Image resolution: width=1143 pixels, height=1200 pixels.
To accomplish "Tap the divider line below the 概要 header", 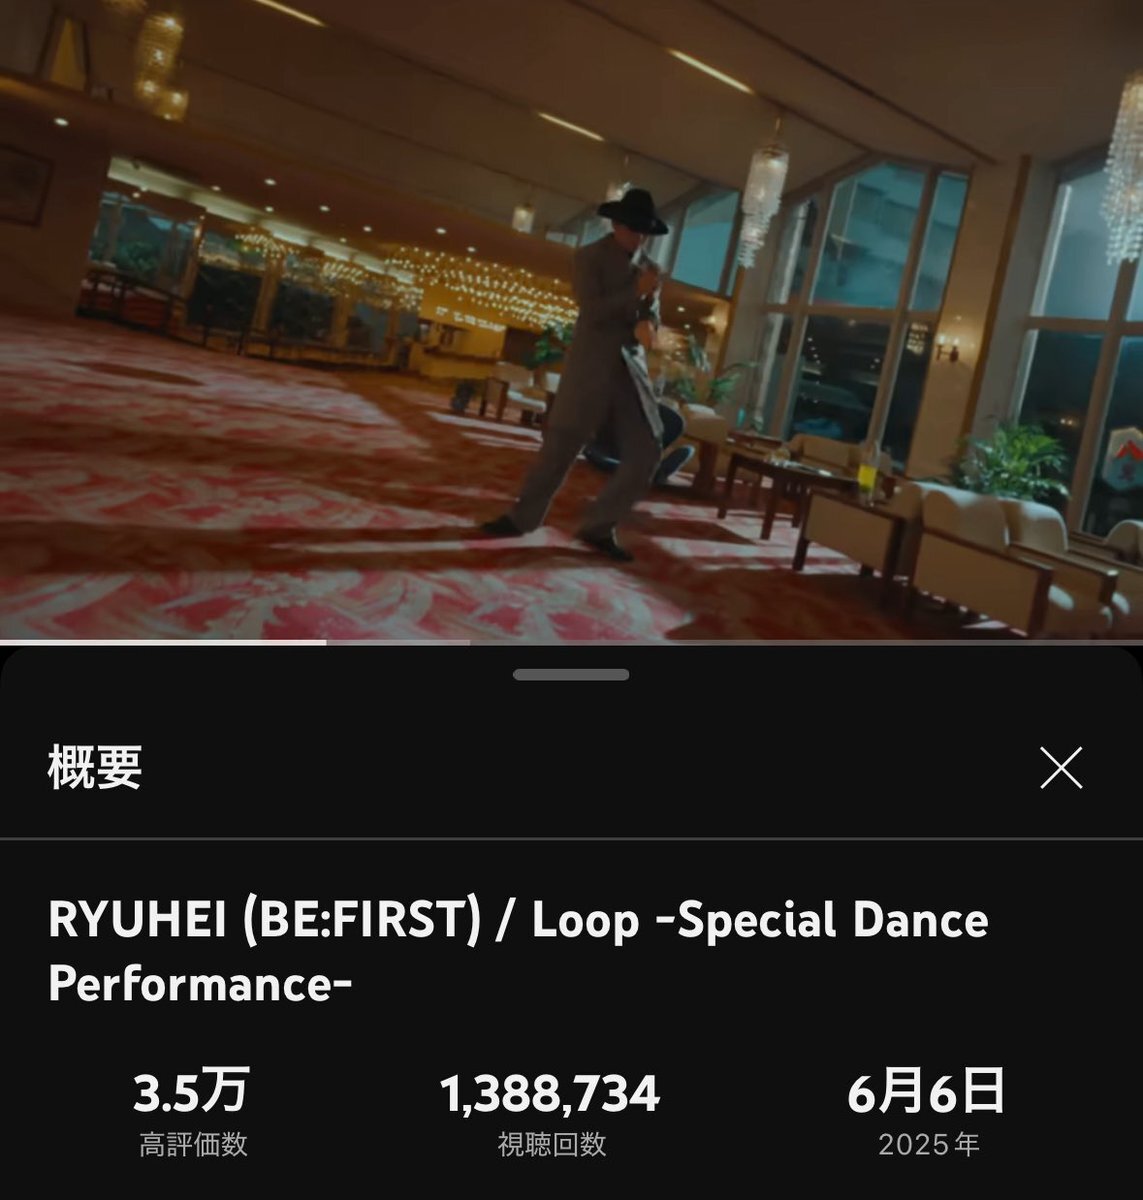I will pyautogui.click(x=571, y=837).
